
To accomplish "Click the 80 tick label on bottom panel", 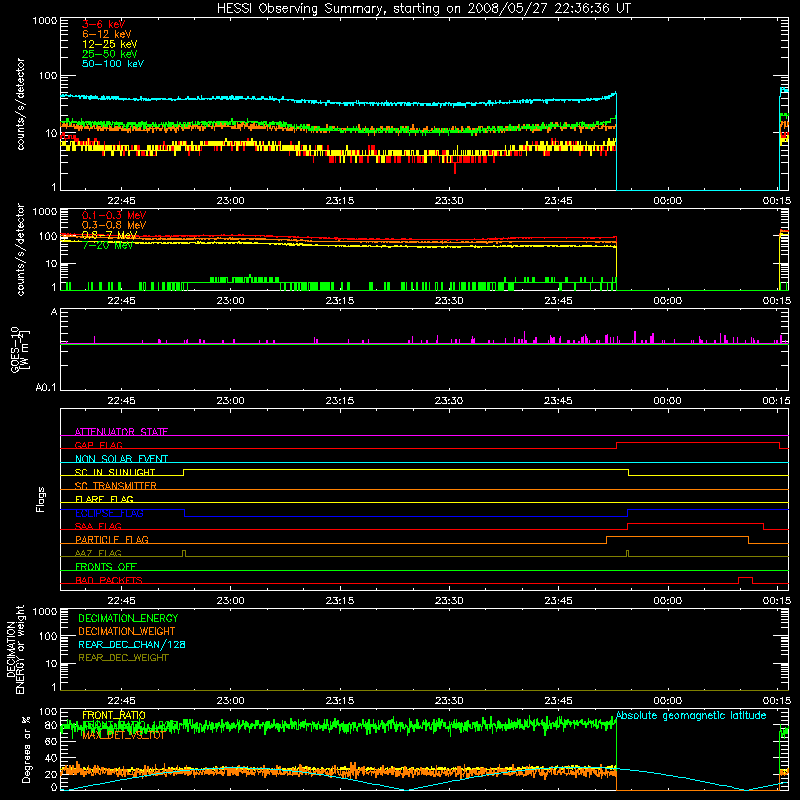I will tap(51, 725).
